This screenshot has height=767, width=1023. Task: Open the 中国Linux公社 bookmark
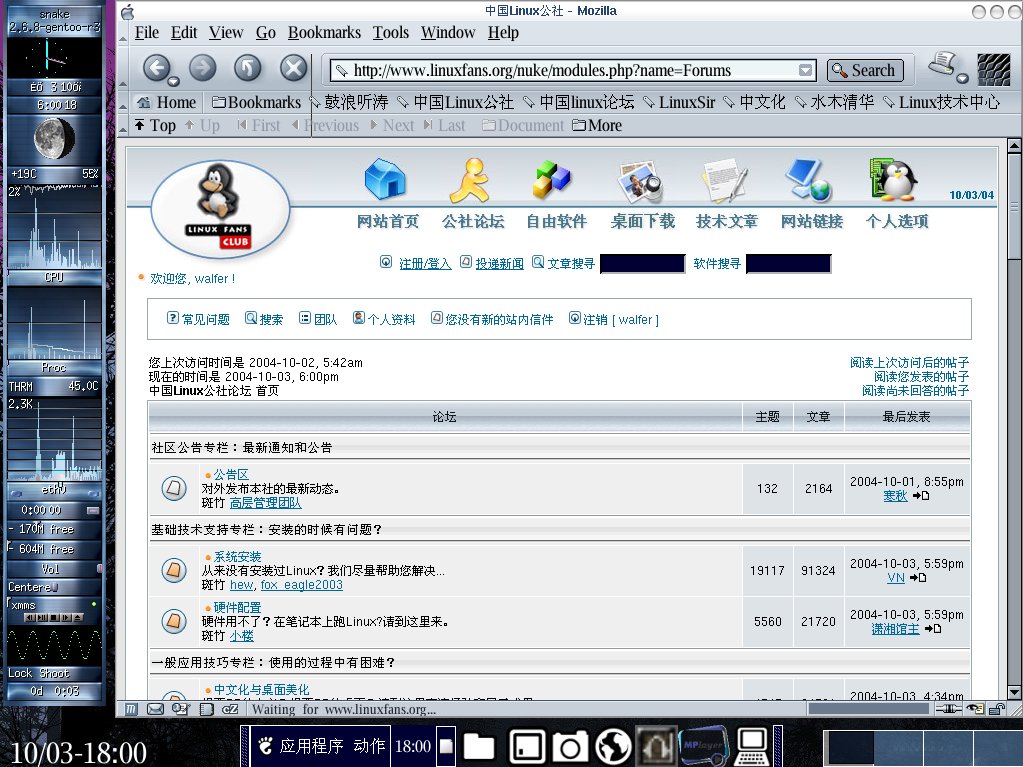click(x=456, y=102)
